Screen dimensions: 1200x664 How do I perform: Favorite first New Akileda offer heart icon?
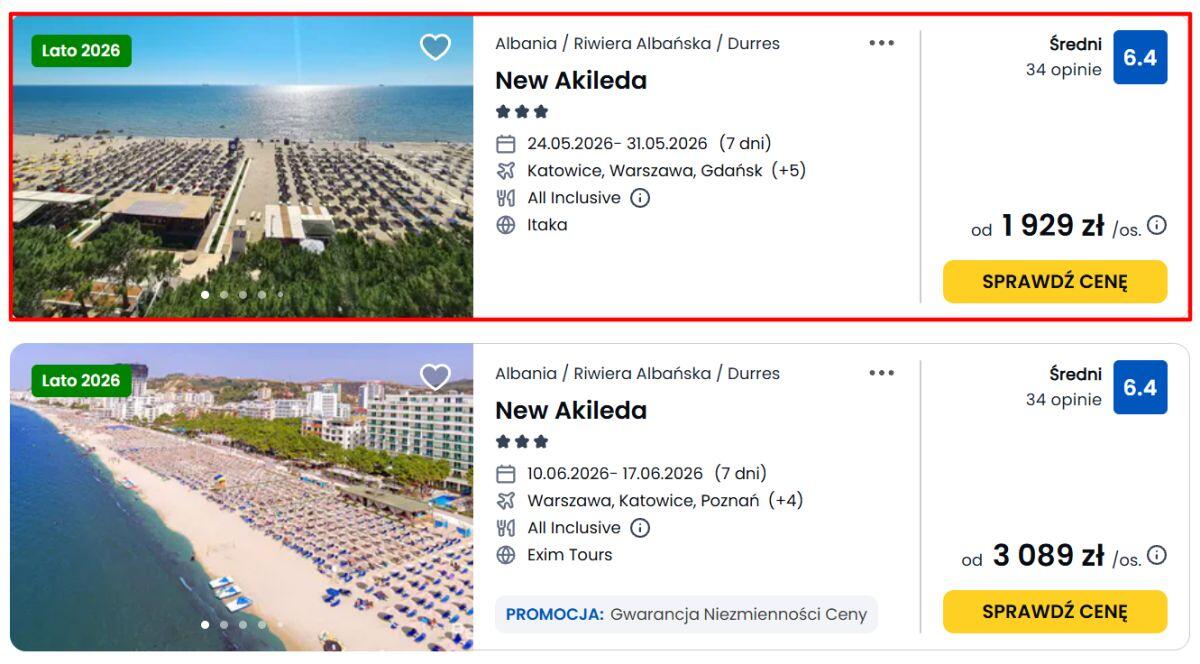coord(435,47)
